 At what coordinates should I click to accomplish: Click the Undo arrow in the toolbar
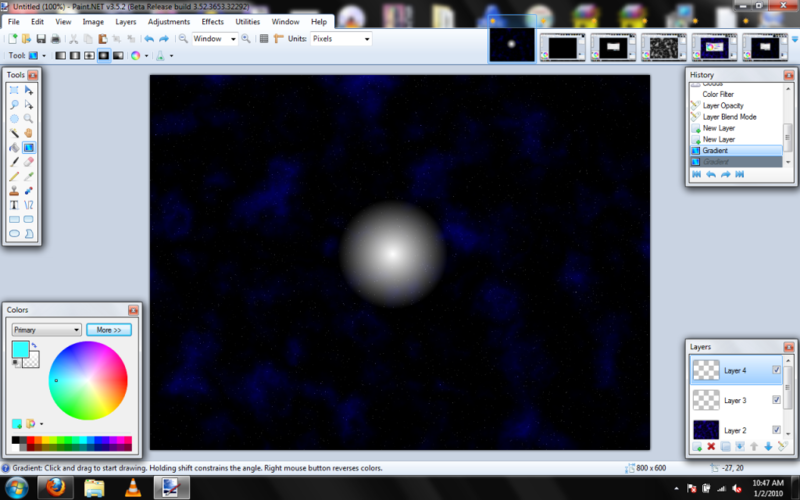[149, 39]
